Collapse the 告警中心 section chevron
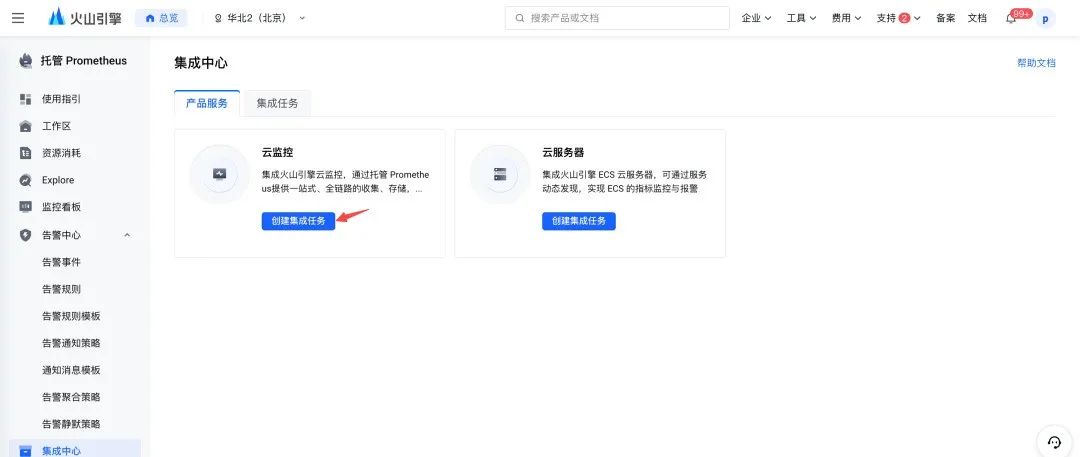Screen dimensions: 1080x457 [x=127, y=235]
